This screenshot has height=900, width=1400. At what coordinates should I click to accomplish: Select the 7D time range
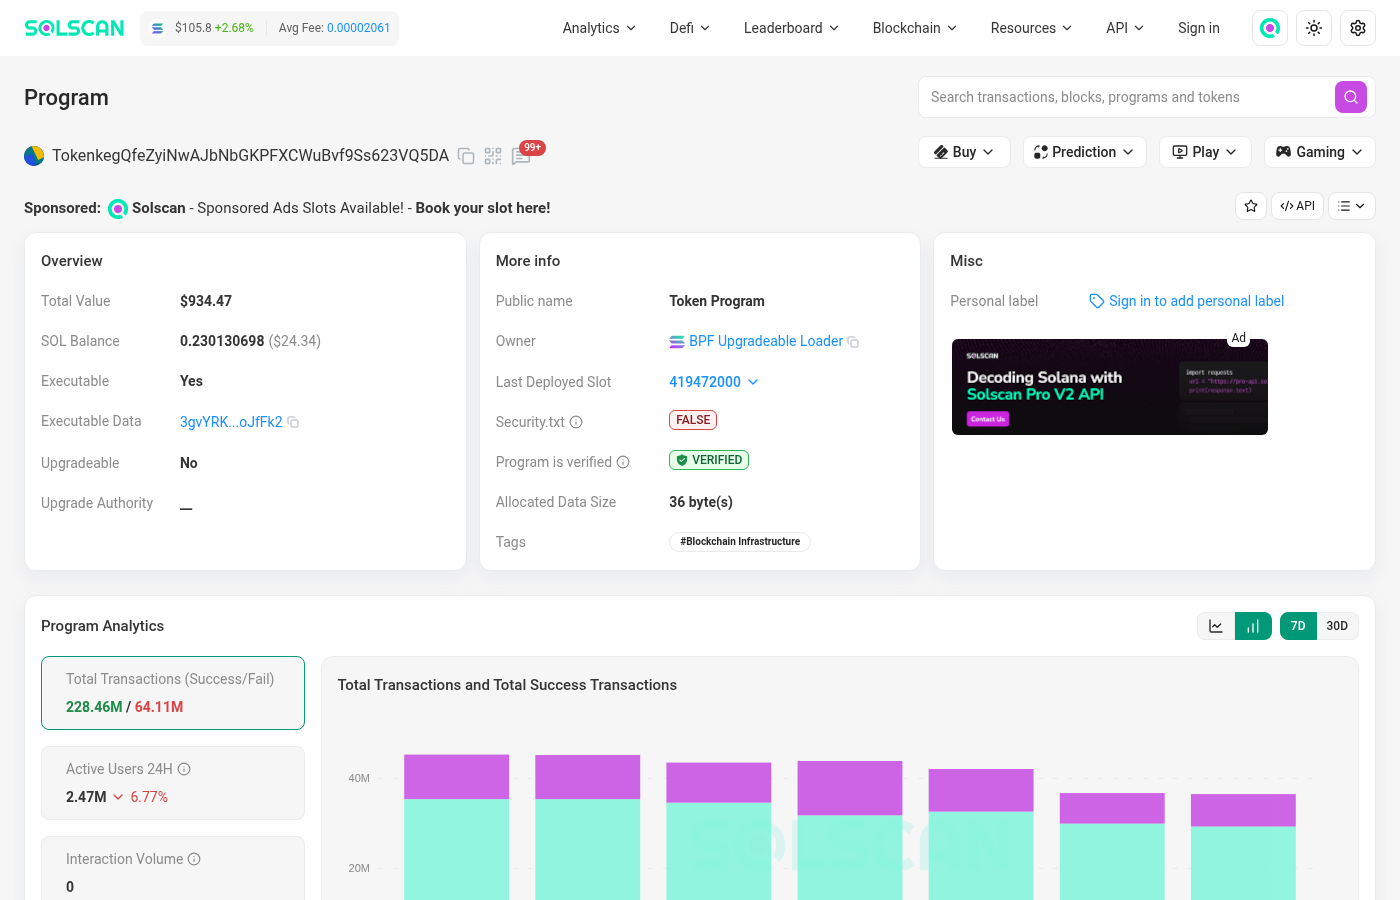click(1298, 626)
